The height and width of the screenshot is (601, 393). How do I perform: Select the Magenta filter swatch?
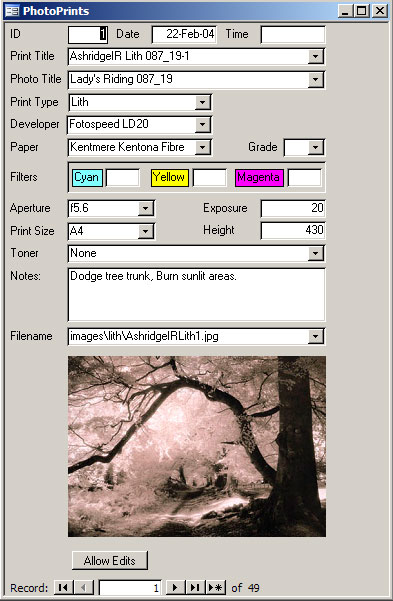259,177
